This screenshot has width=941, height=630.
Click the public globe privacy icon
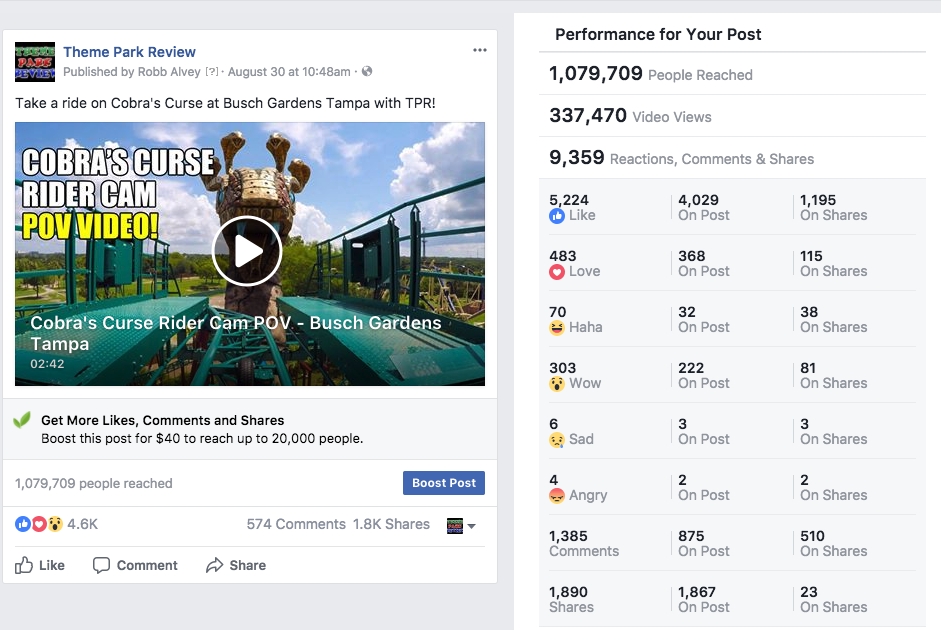tap(367, 71)
